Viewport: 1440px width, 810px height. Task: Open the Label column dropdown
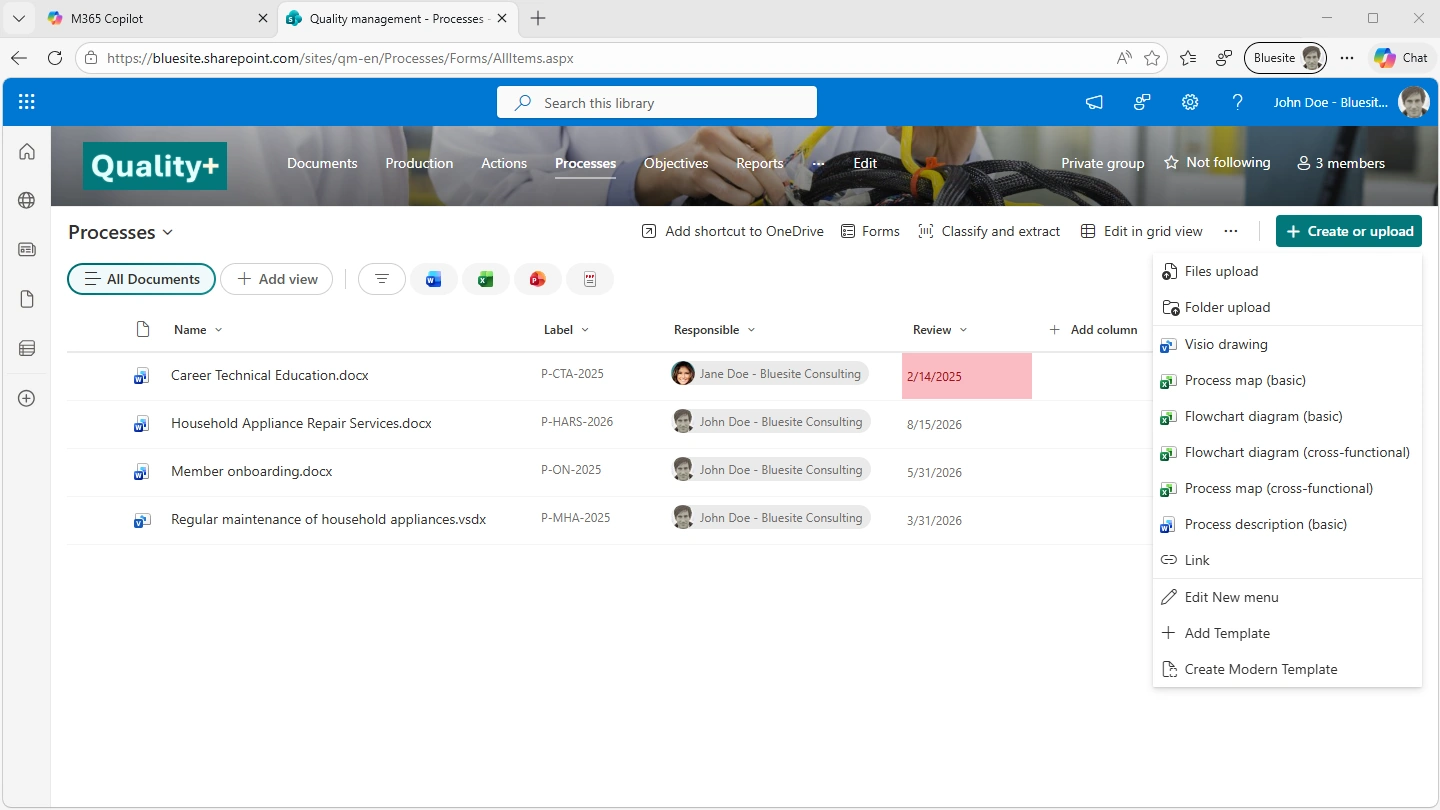(587, 329)
